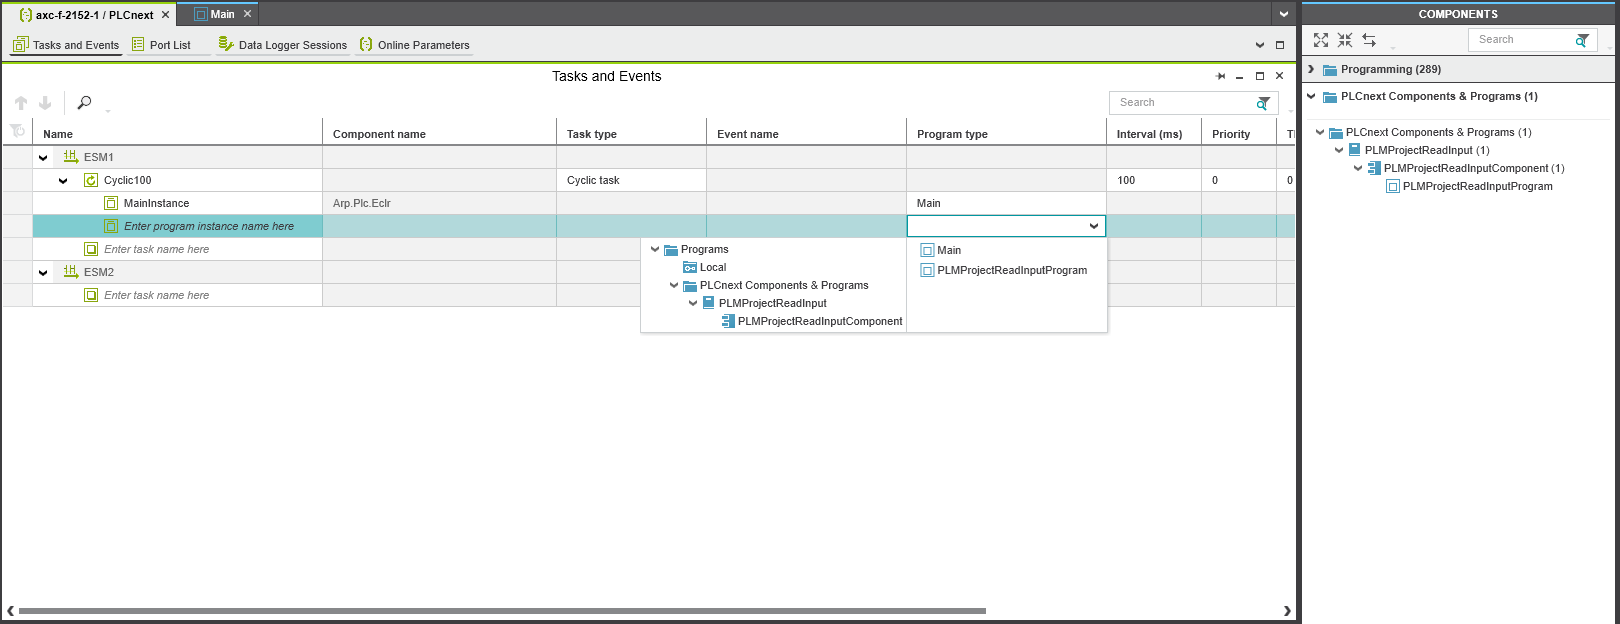This screenshot has width=1620, height=624.
Task: Open the Port List tab
Action: pos(161,45)
